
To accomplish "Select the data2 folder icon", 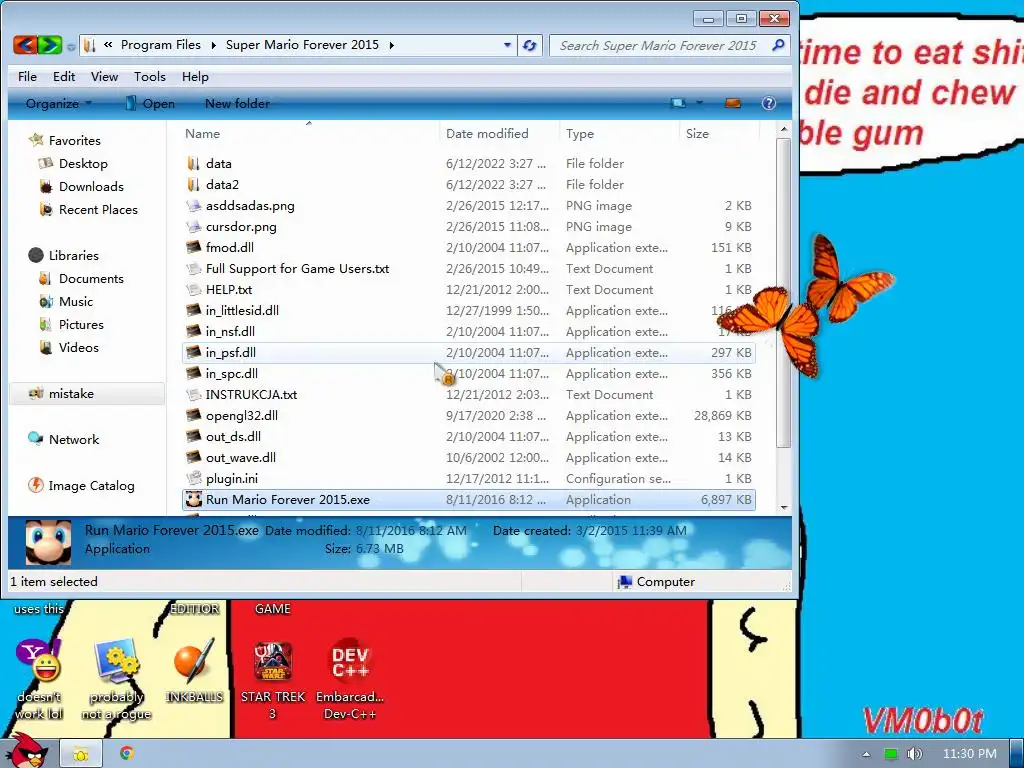I will click(x=193, y=184).
